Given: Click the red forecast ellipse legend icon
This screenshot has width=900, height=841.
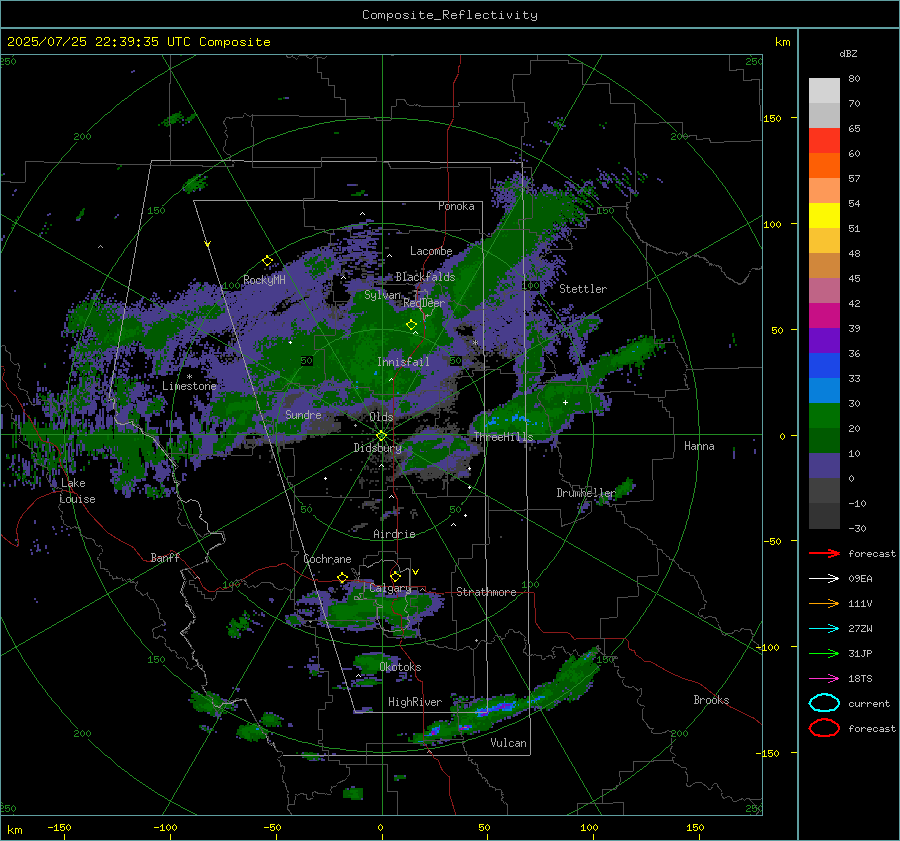Looking at the screenshot, I should pyautogui.click(x=824, y=728).
